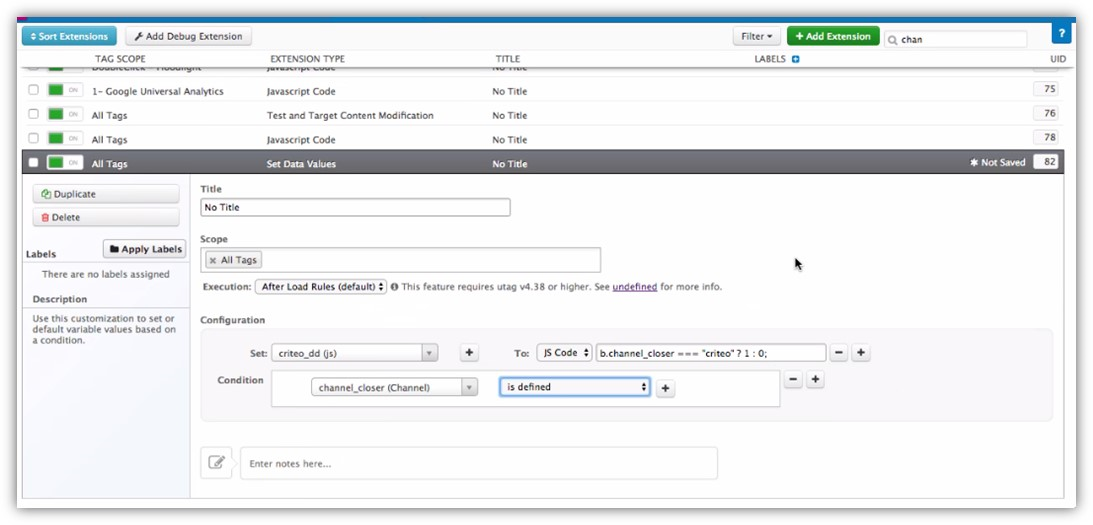Toggle ON switch for UID 78 row

[x=65, y=138]
